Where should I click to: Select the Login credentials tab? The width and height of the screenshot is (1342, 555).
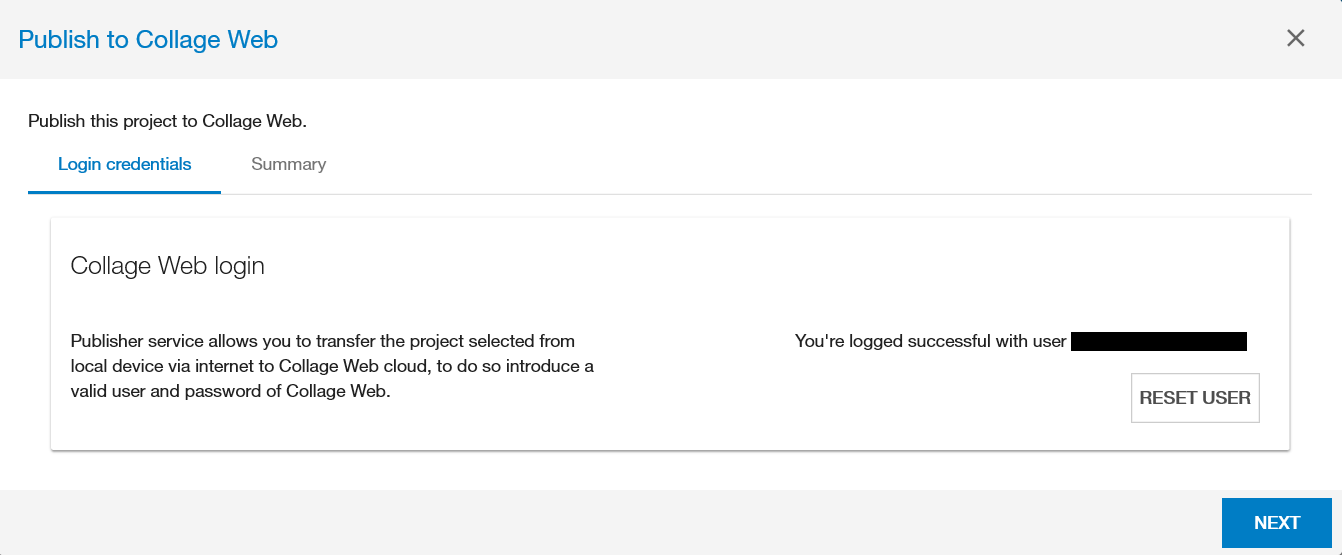pos(124,164)
